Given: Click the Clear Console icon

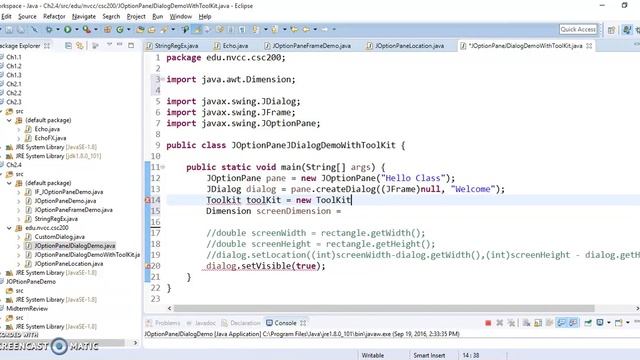Looking at the screenshot, I should point(526,323).
